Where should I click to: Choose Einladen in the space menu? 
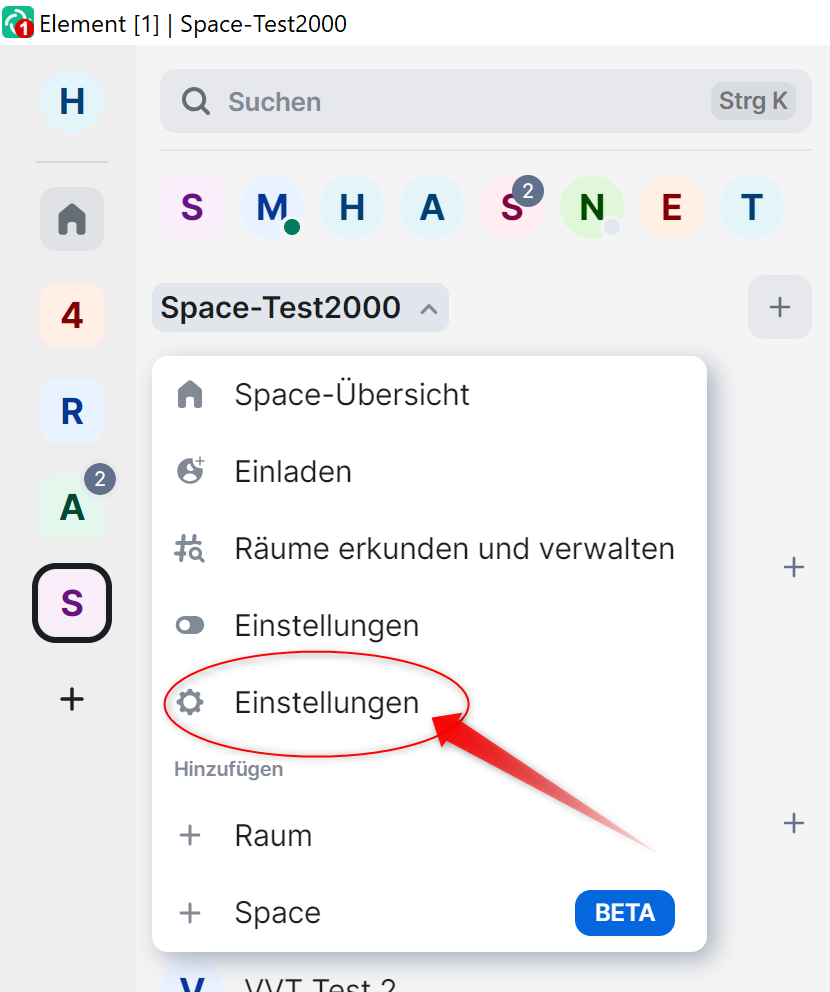pyautogui.click(x=293, y=471)
